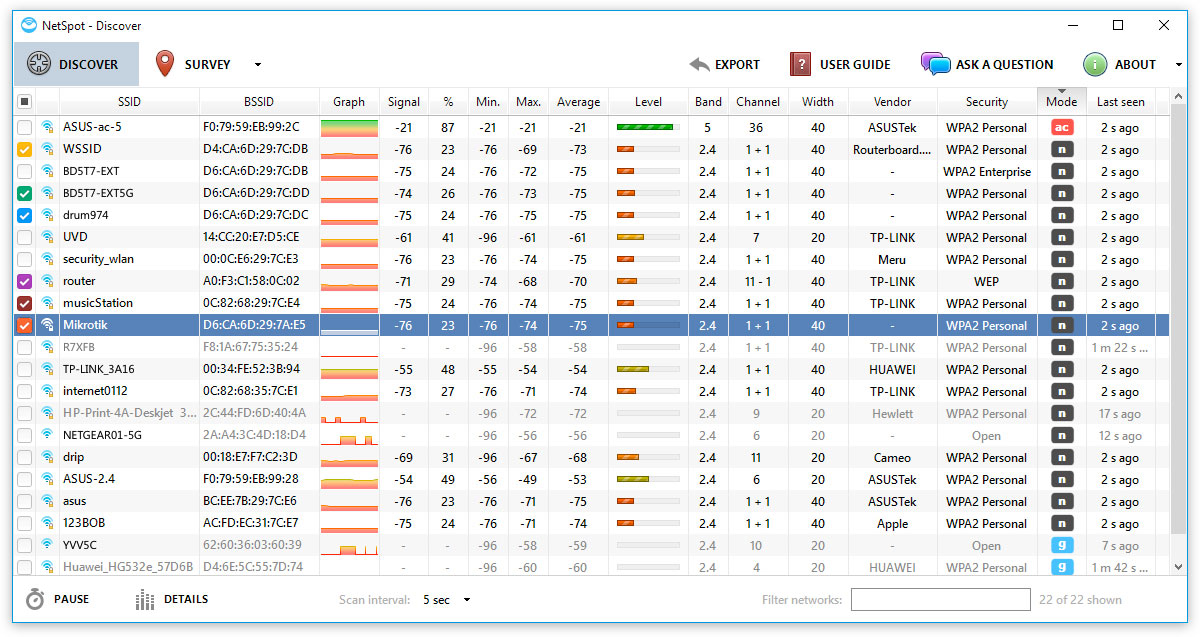Click the red 'ac' mode badge for ASUS-ac-5
This screenshot has width=1200, height=637.
pyautogui.click(x=1061, y=127)
